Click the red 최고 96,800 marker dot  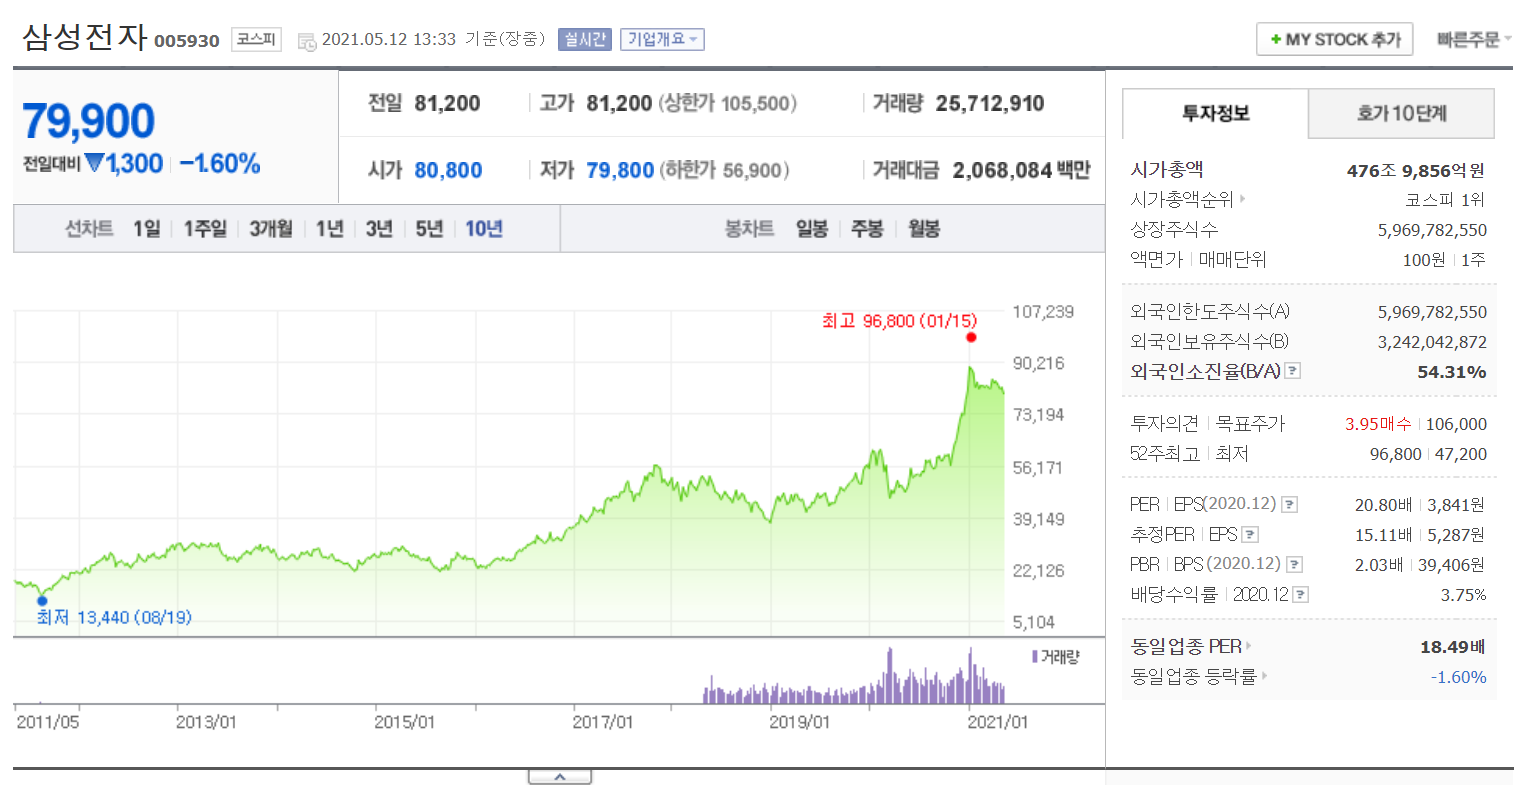point(971,337)
